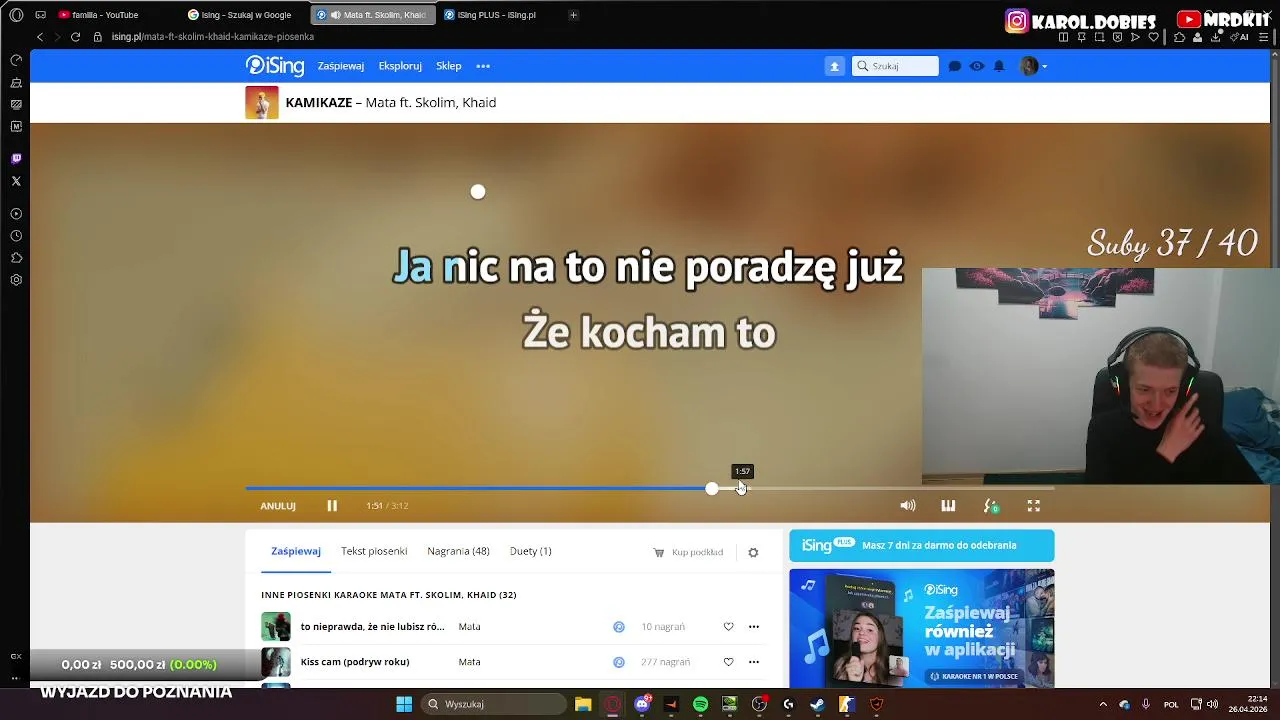Open history clock icon in Opera sidebar
This screenshot has width=1280, height=720.
tap(16, 236)
